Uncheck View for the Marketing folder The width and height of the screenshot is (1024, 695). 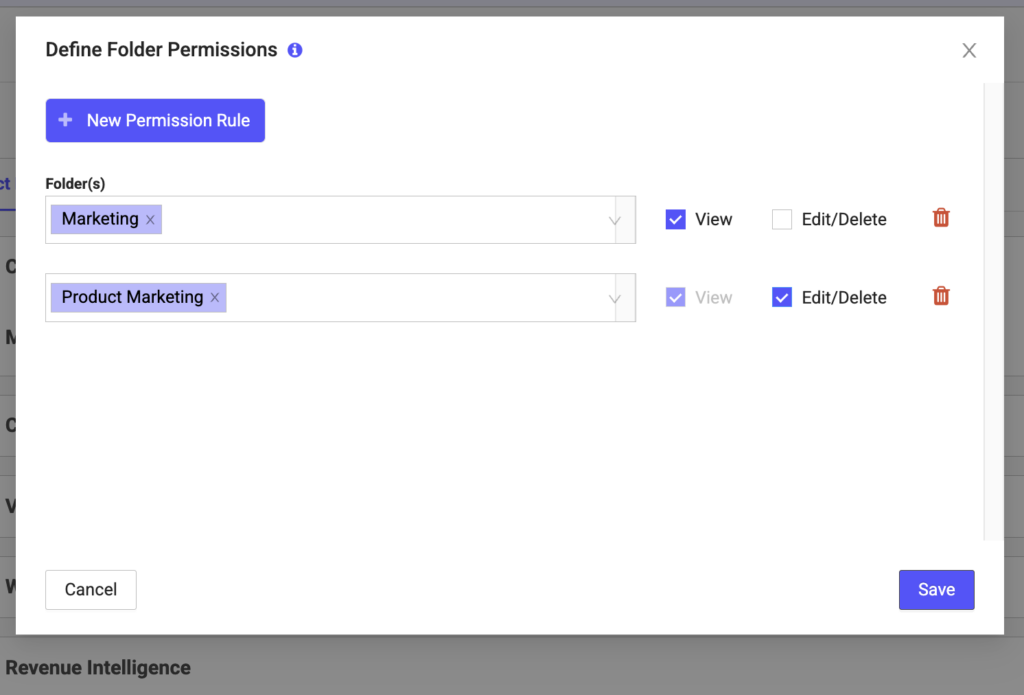(675, 219)
